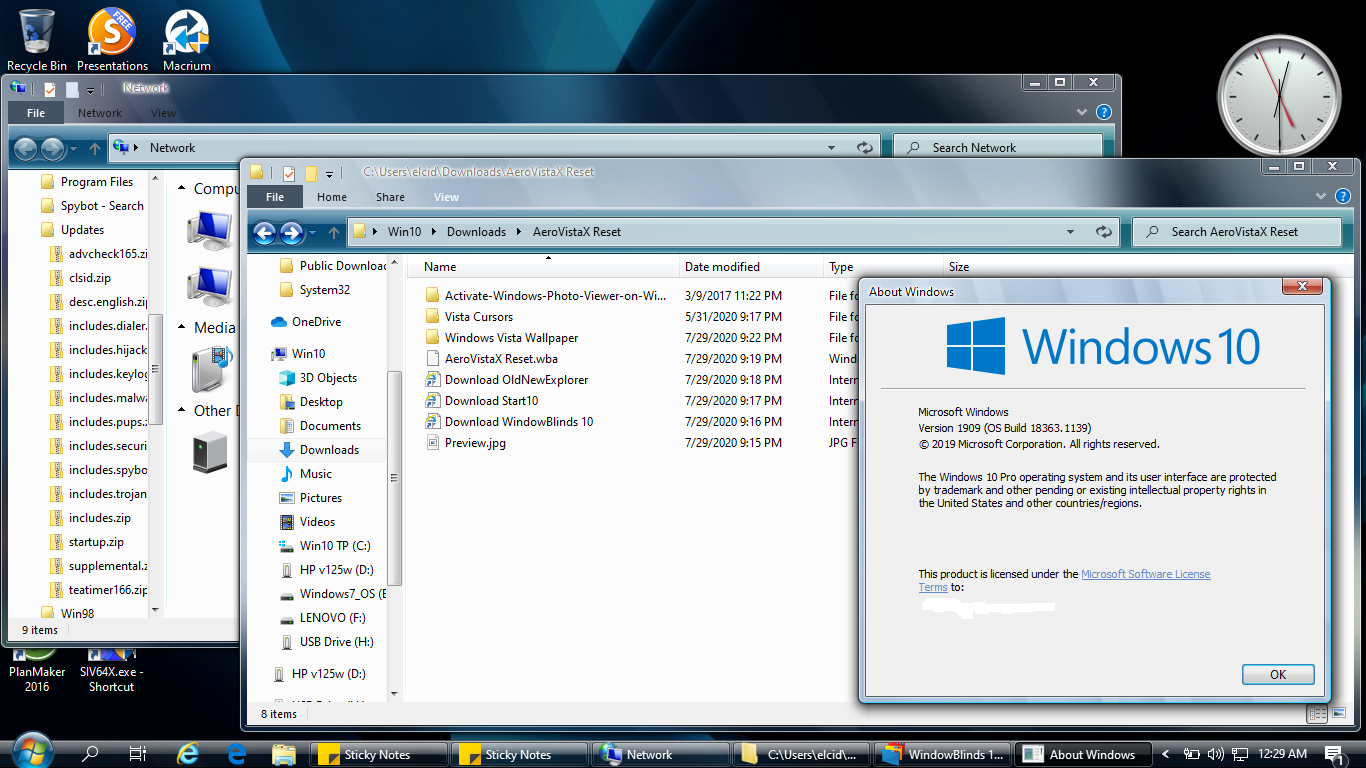Open File tab in Network window
1366x768 pixels.
[x=36, y=113]
